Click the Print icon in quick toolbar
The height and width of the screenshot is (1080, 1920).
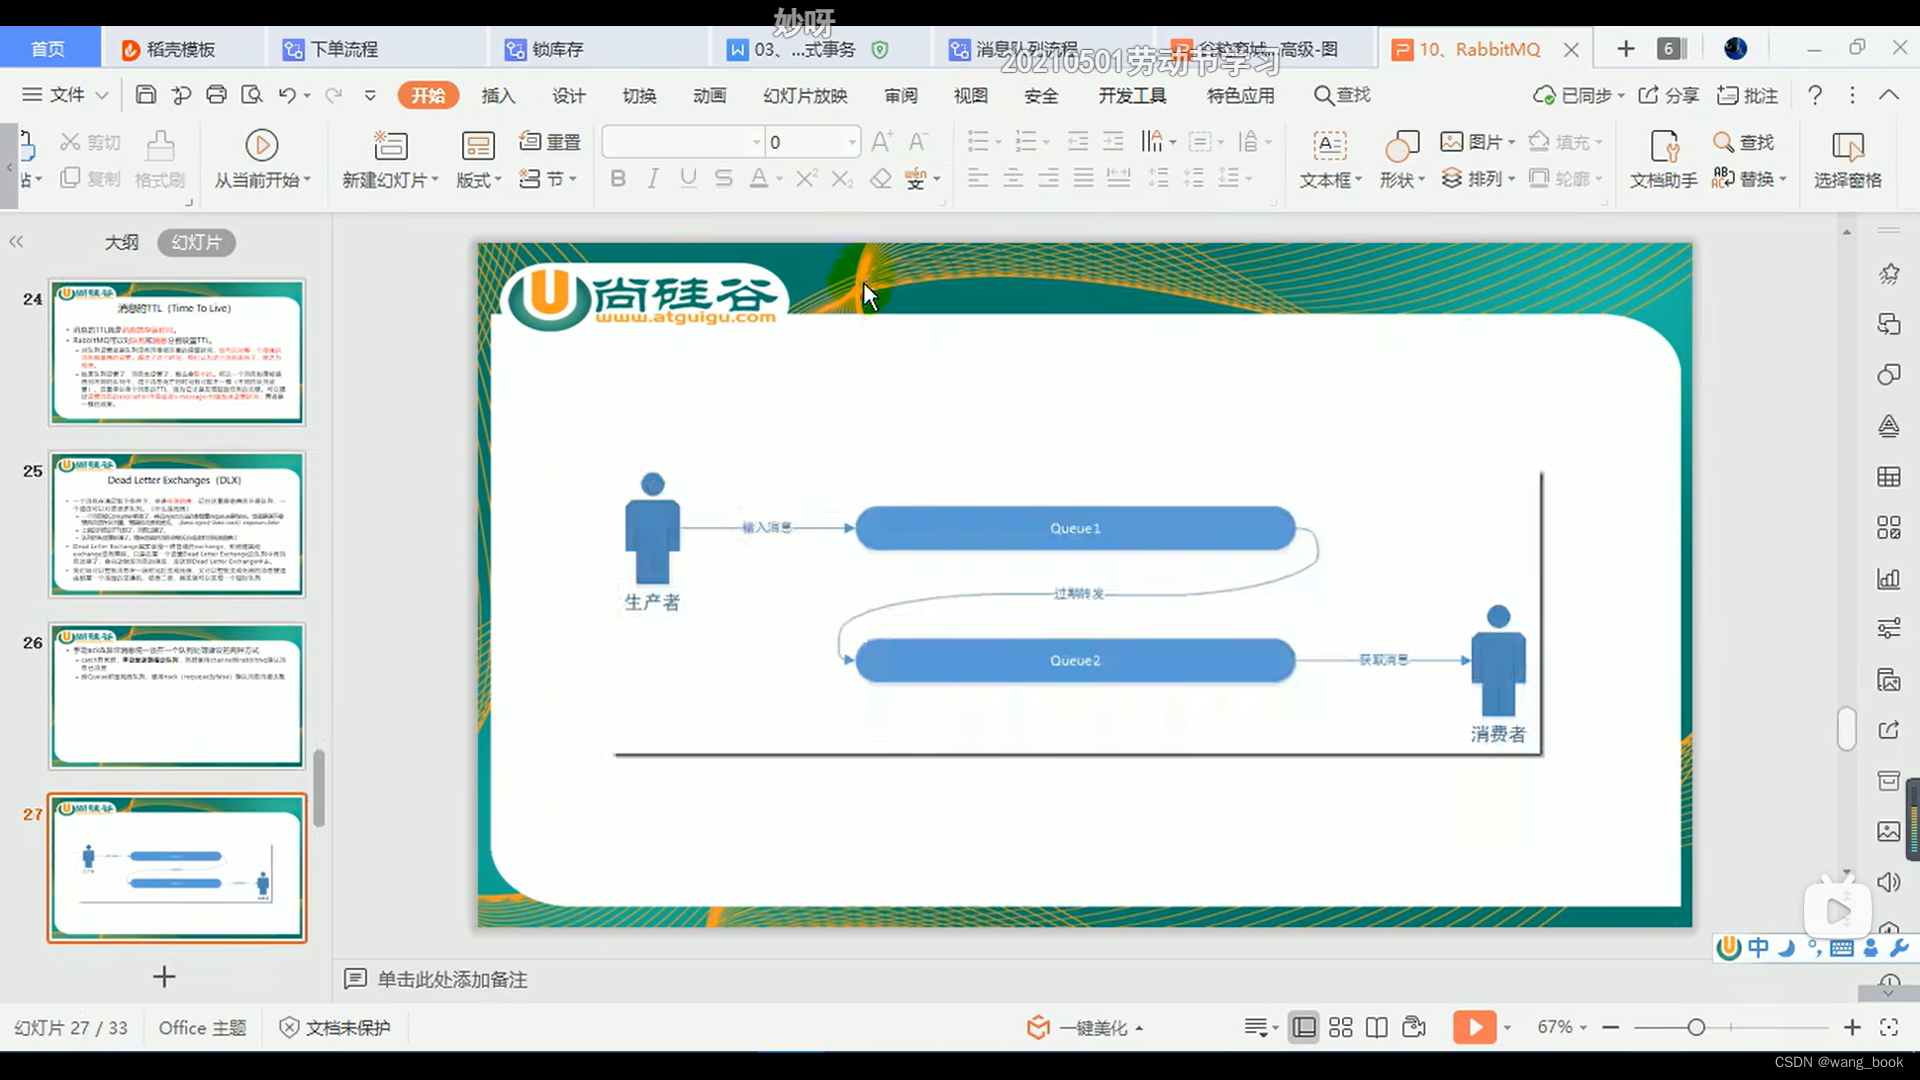coord(216,95)
